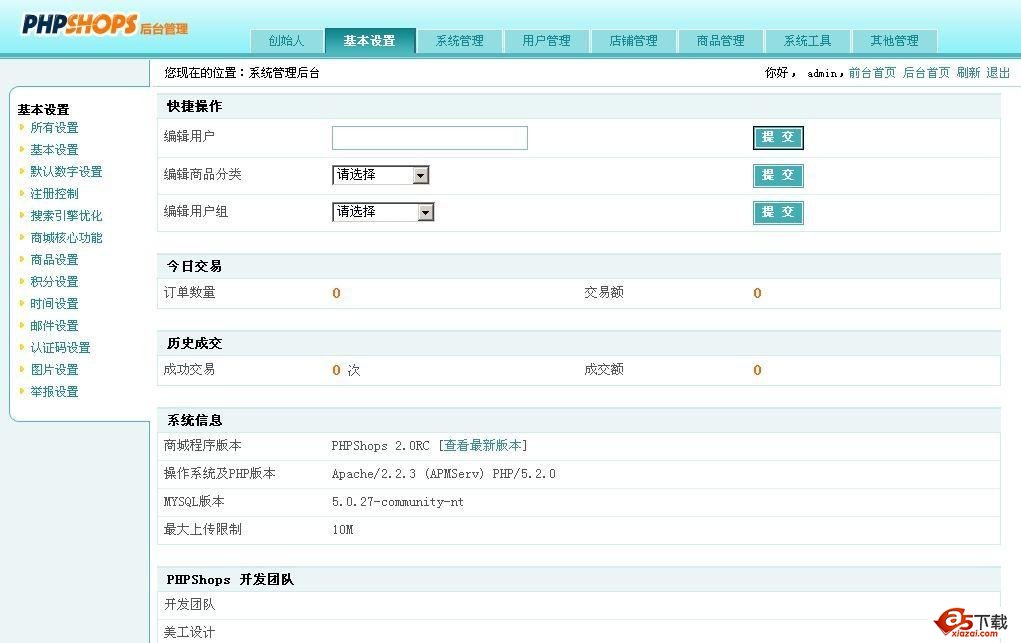Open the 系统工具 tab

(x=807, y=41)
